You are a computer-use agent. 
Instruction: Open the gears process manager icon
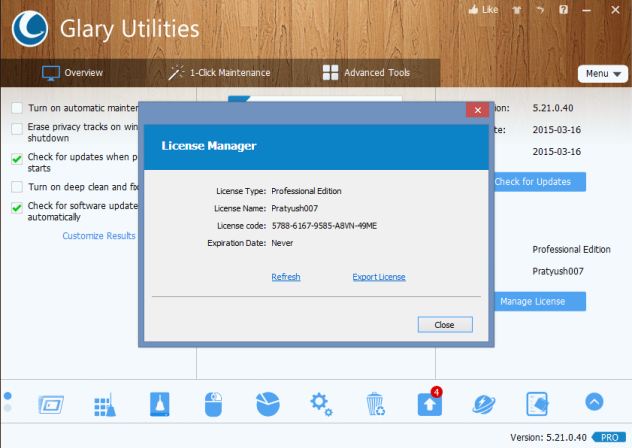321,404
